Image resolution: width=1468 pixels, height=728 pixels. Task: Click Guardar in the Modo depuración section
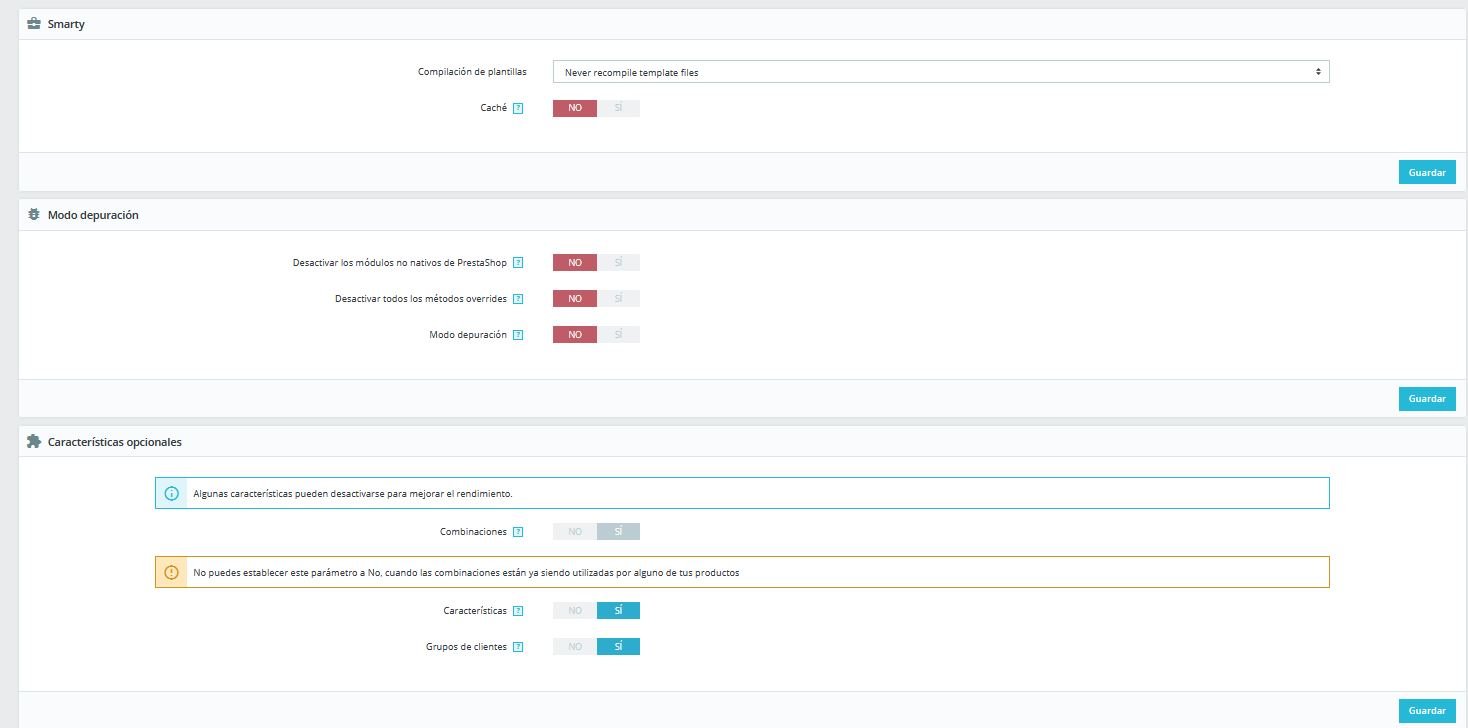coord(1427,399)
